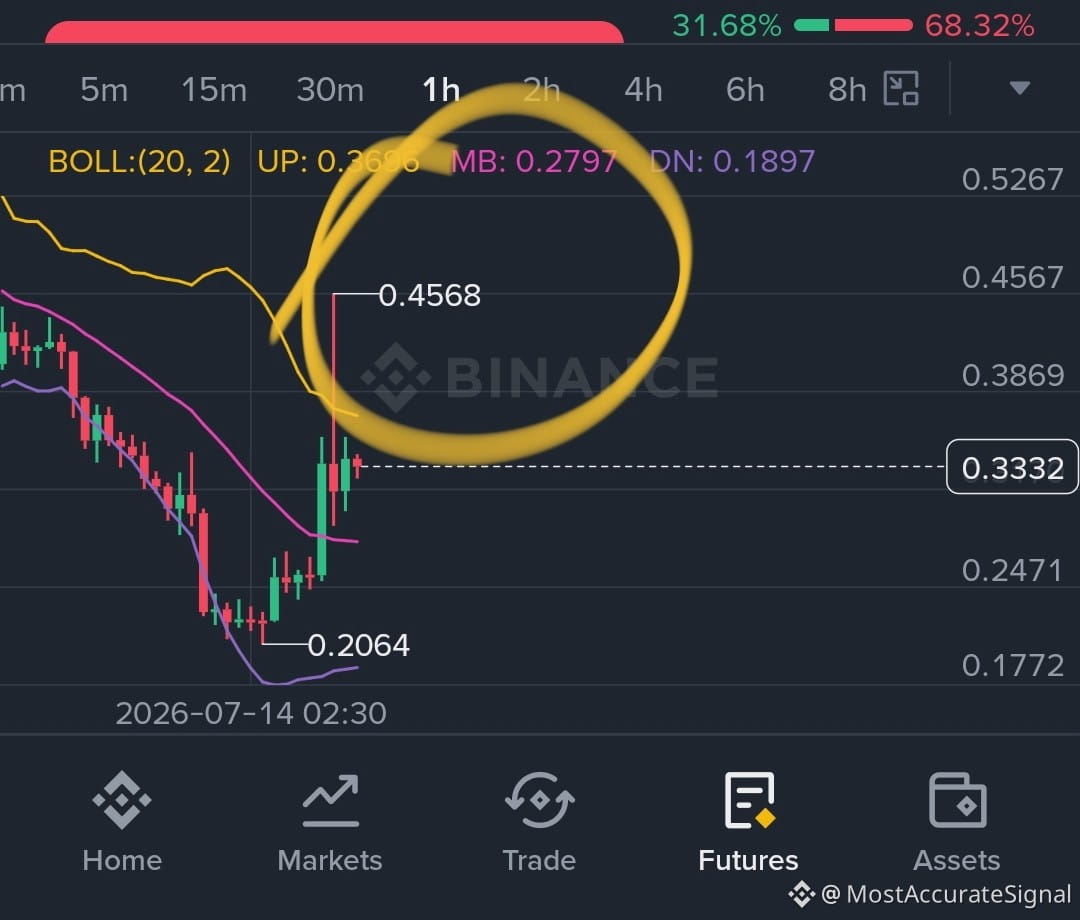Select the 2h timeframe
This screenshot has height=920, width=1080.
pos(542,90)
